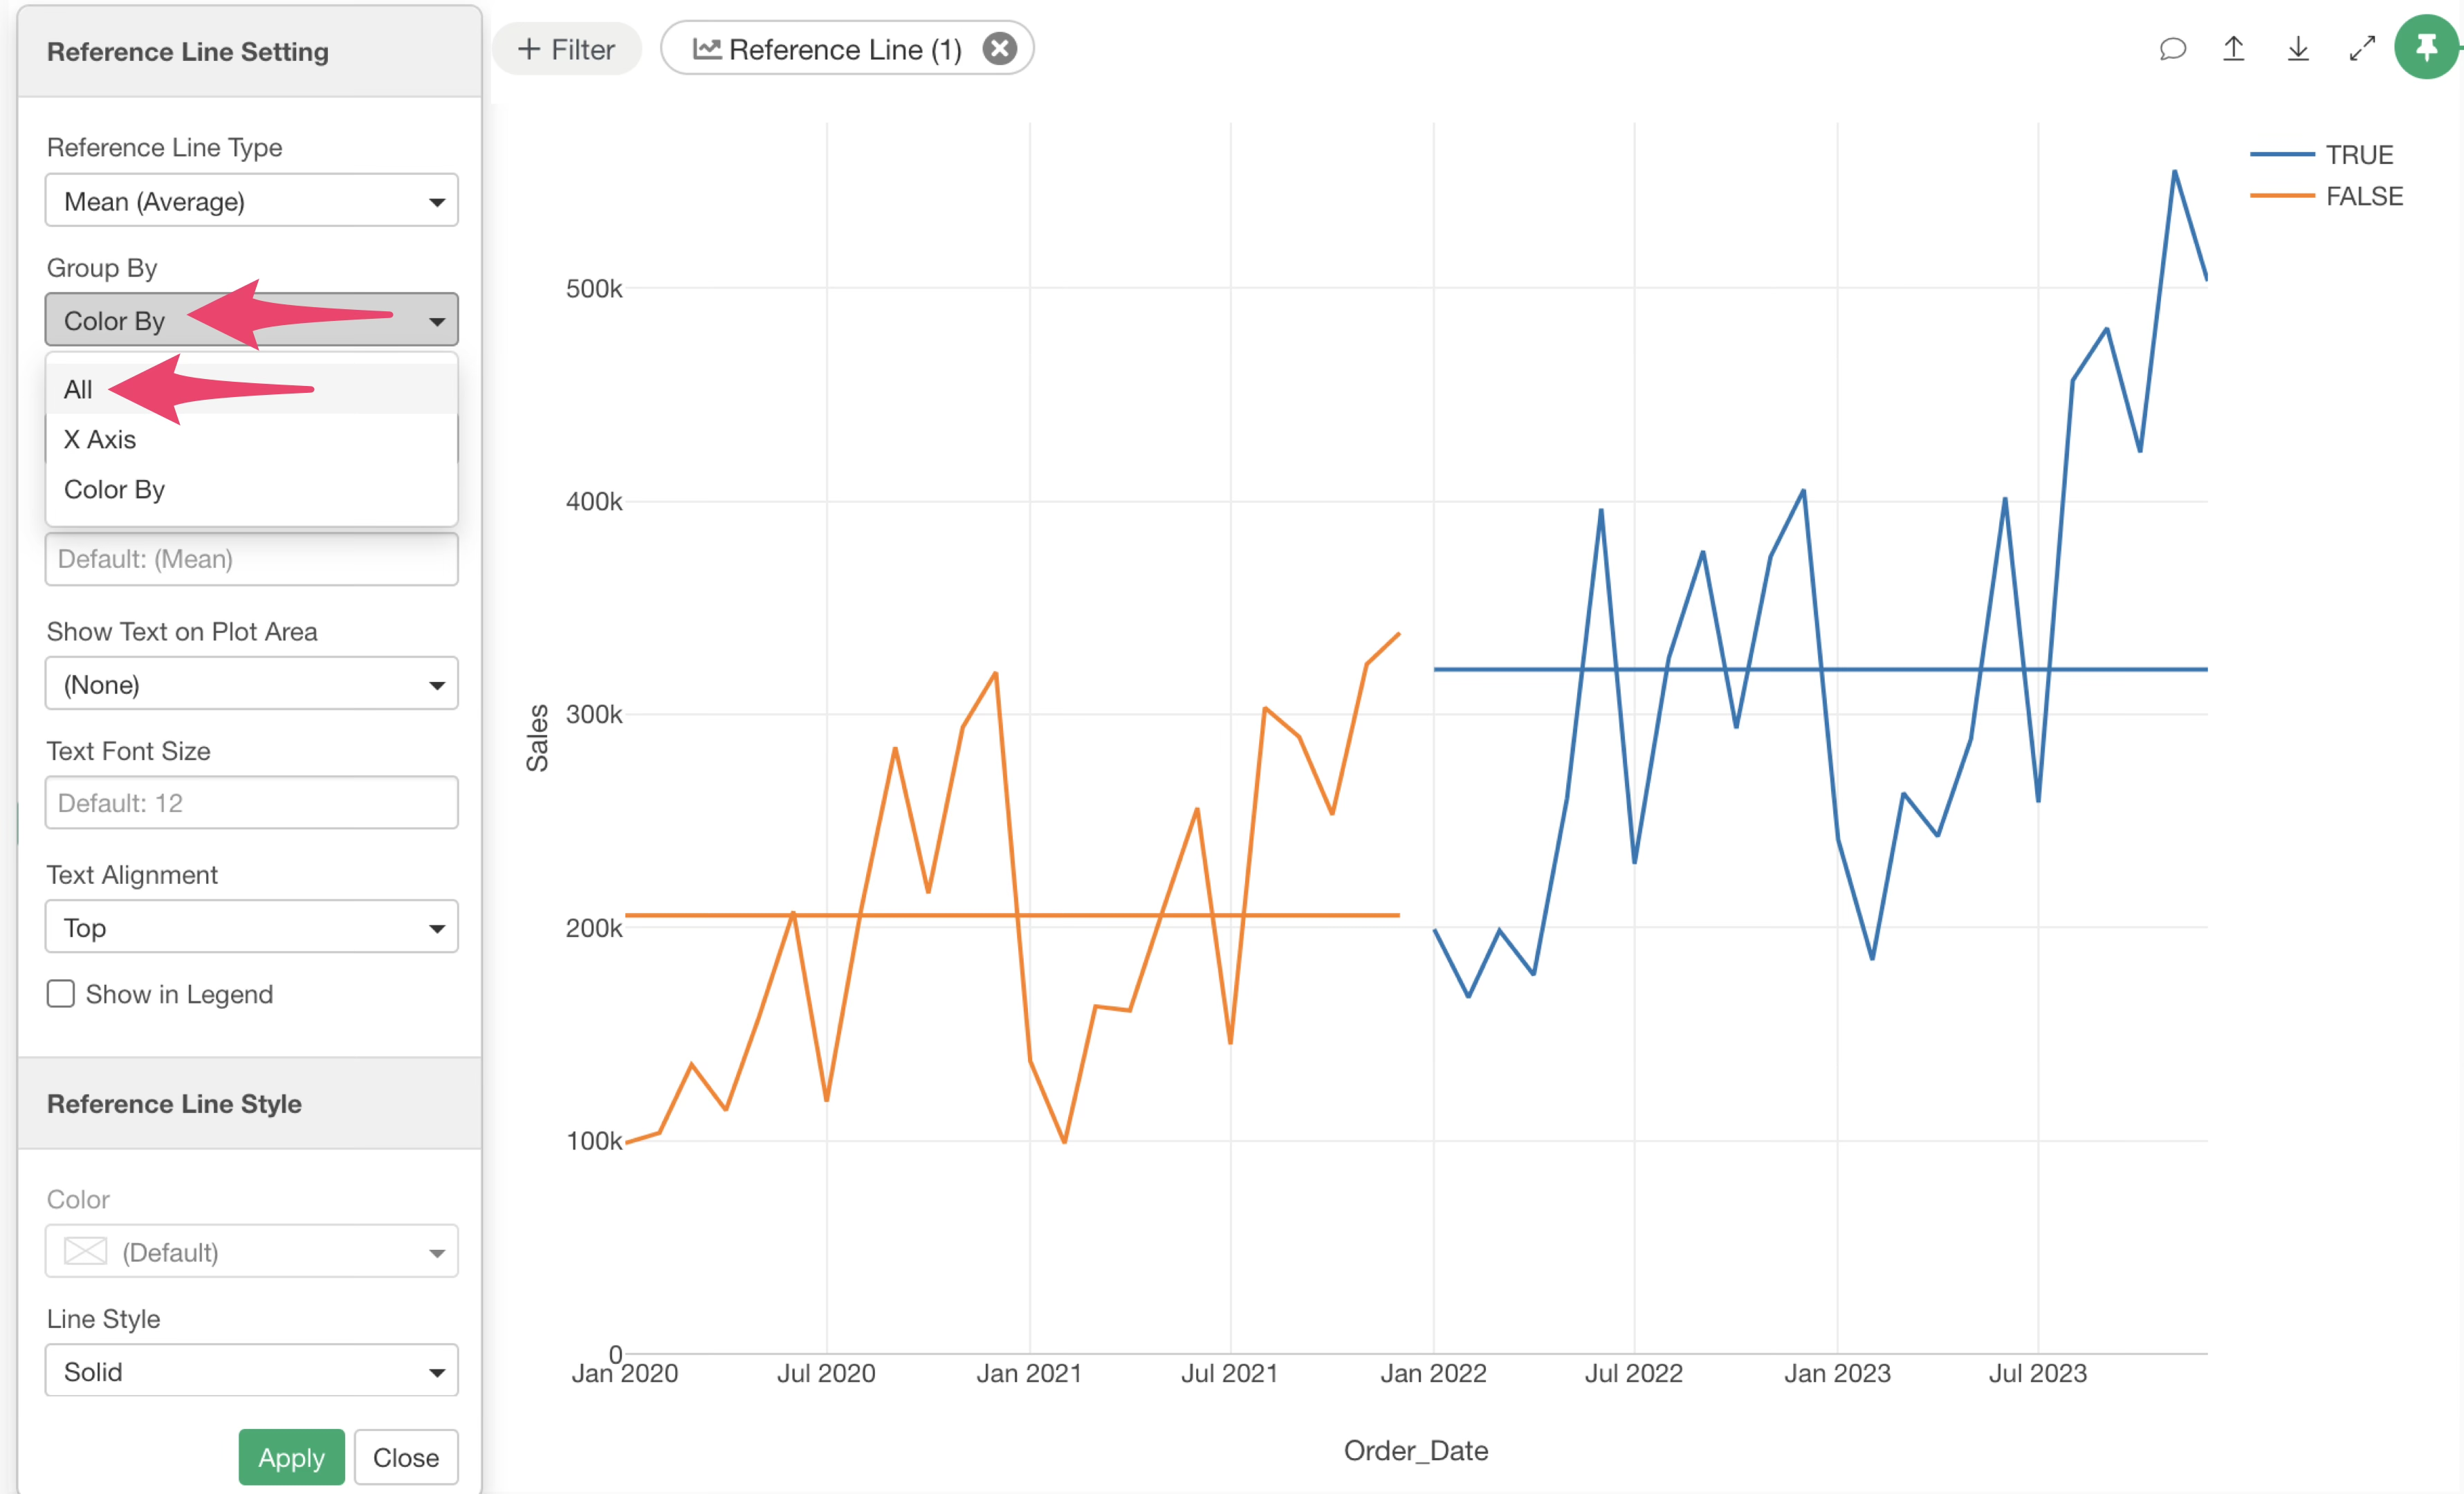
Task: Select All in the Group By list
Action: click(78, 389)
